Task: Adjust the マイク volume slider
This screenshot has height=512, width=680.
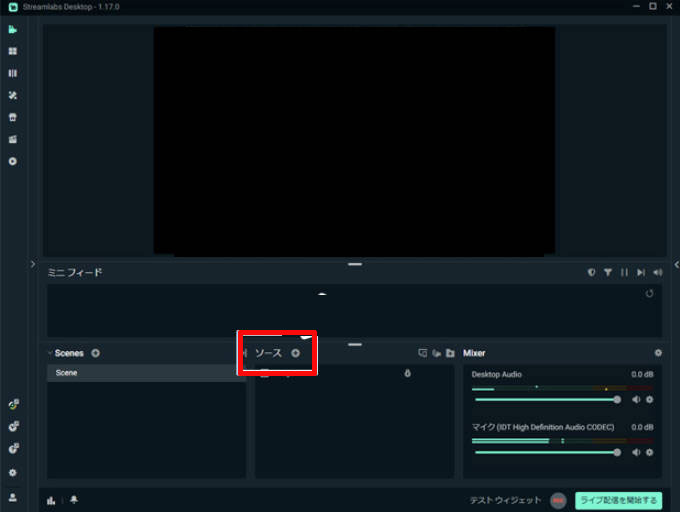Action: [547, 452]
